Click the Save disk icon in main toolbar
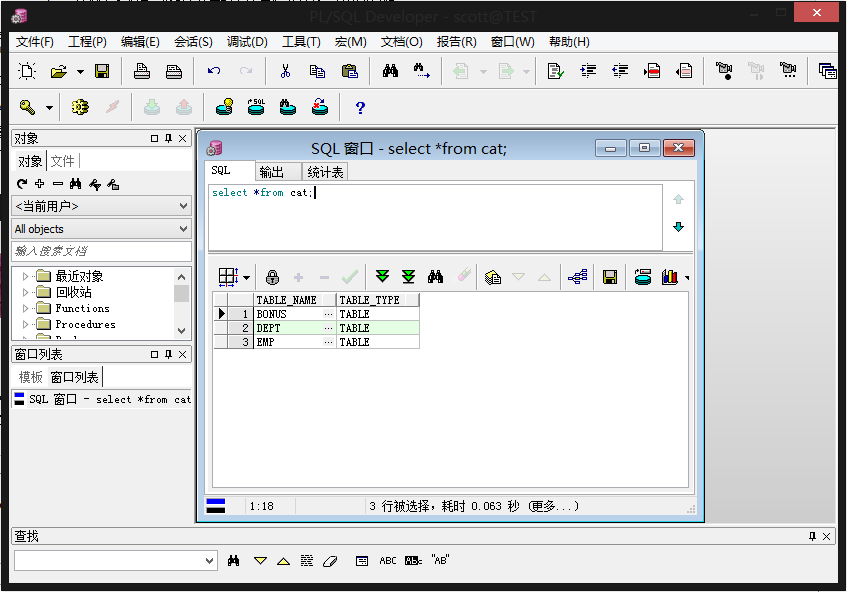 tap(102, 71)
